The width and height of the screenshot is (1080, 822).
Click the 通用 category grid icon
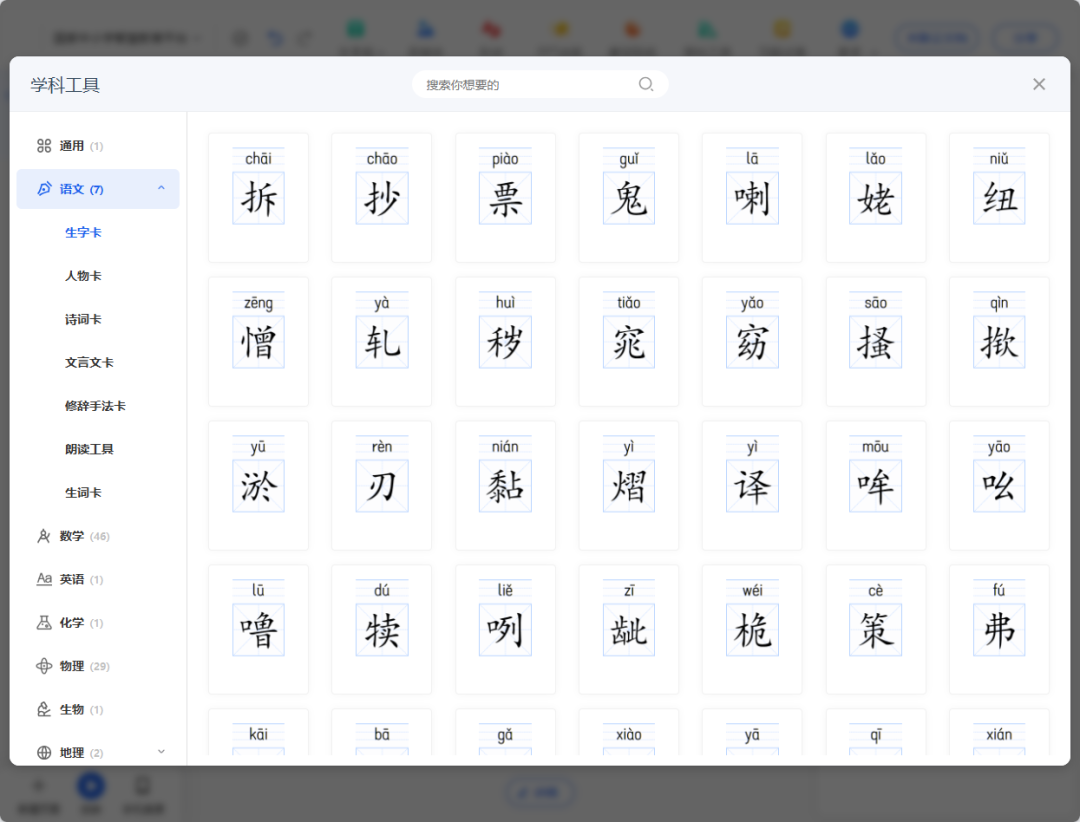[x=44, y=146]
